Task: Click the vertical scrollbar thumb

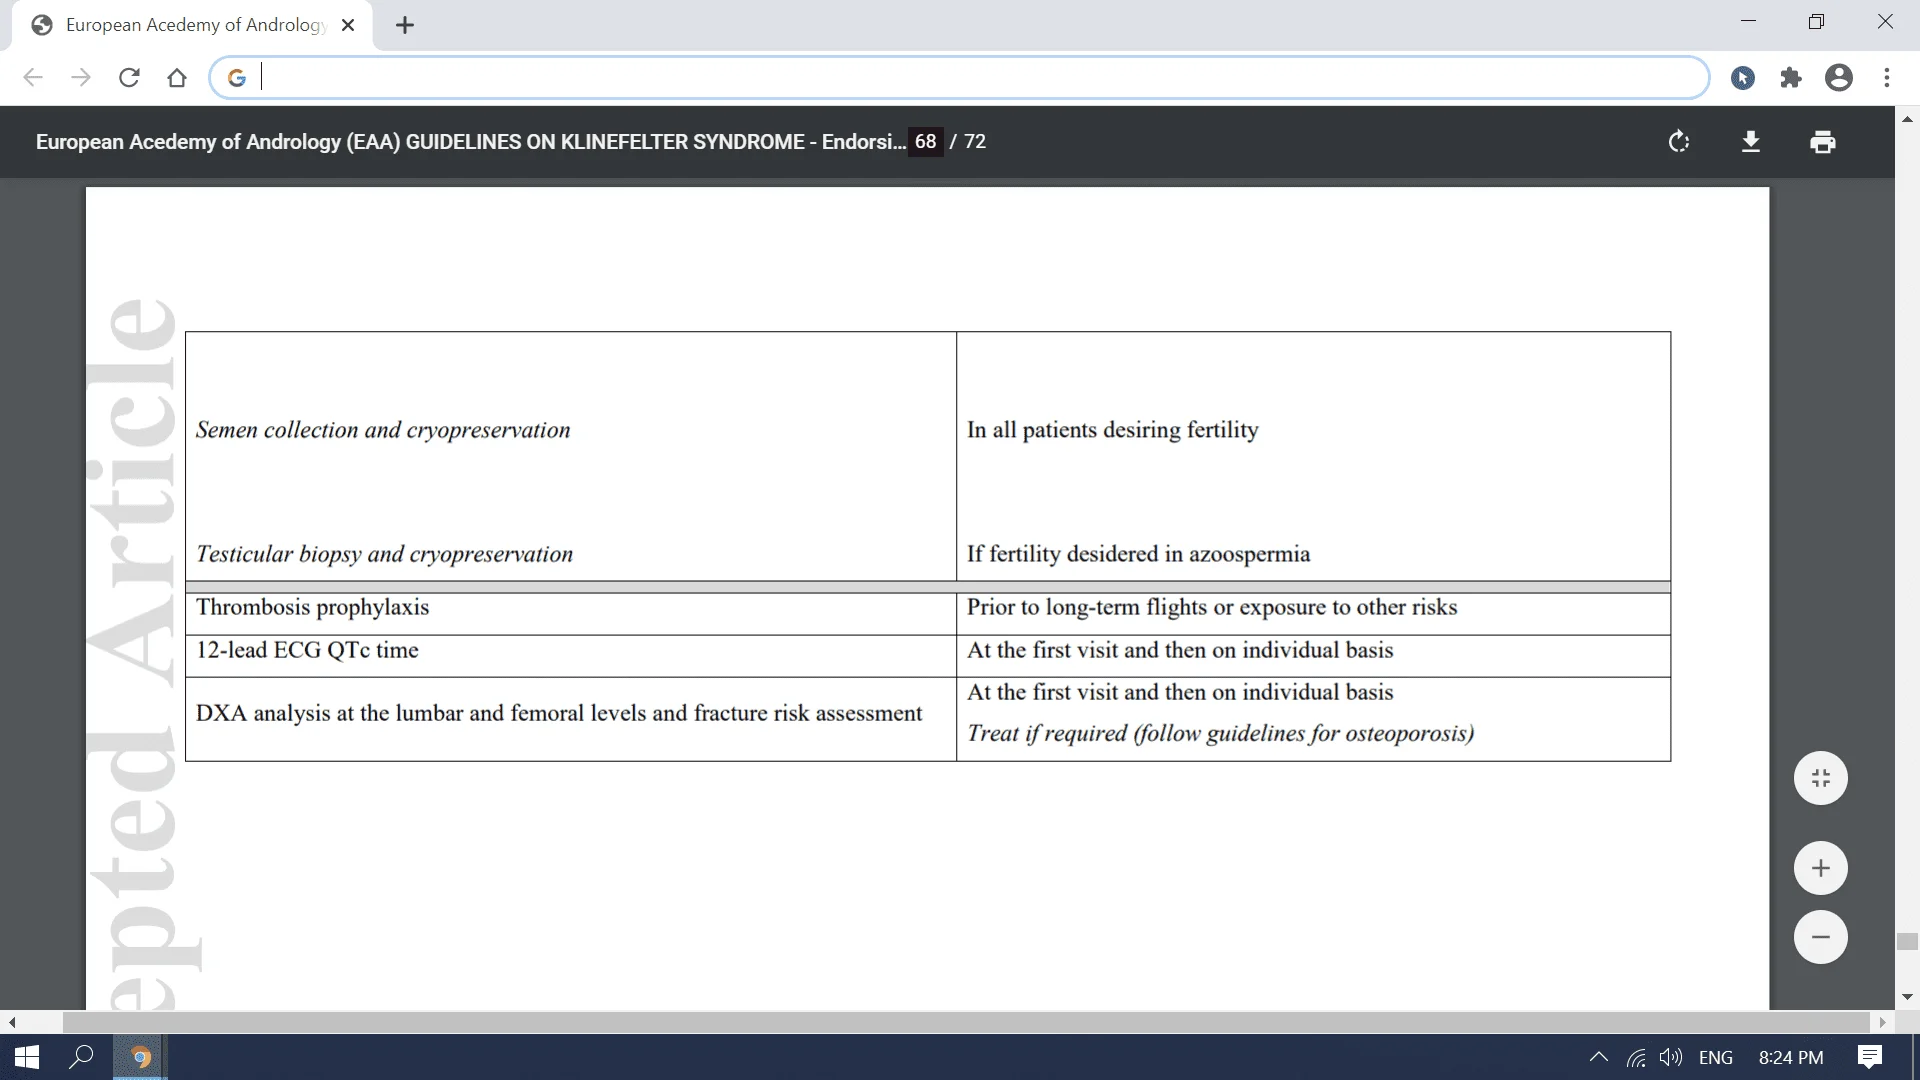Action: coord(1907,941)
